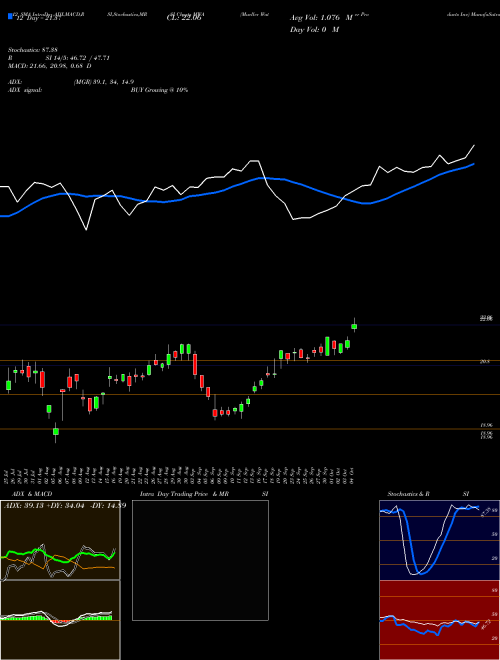
Task: Select the Avg Vol 1.076 M readout
Action: click(321, 18)
